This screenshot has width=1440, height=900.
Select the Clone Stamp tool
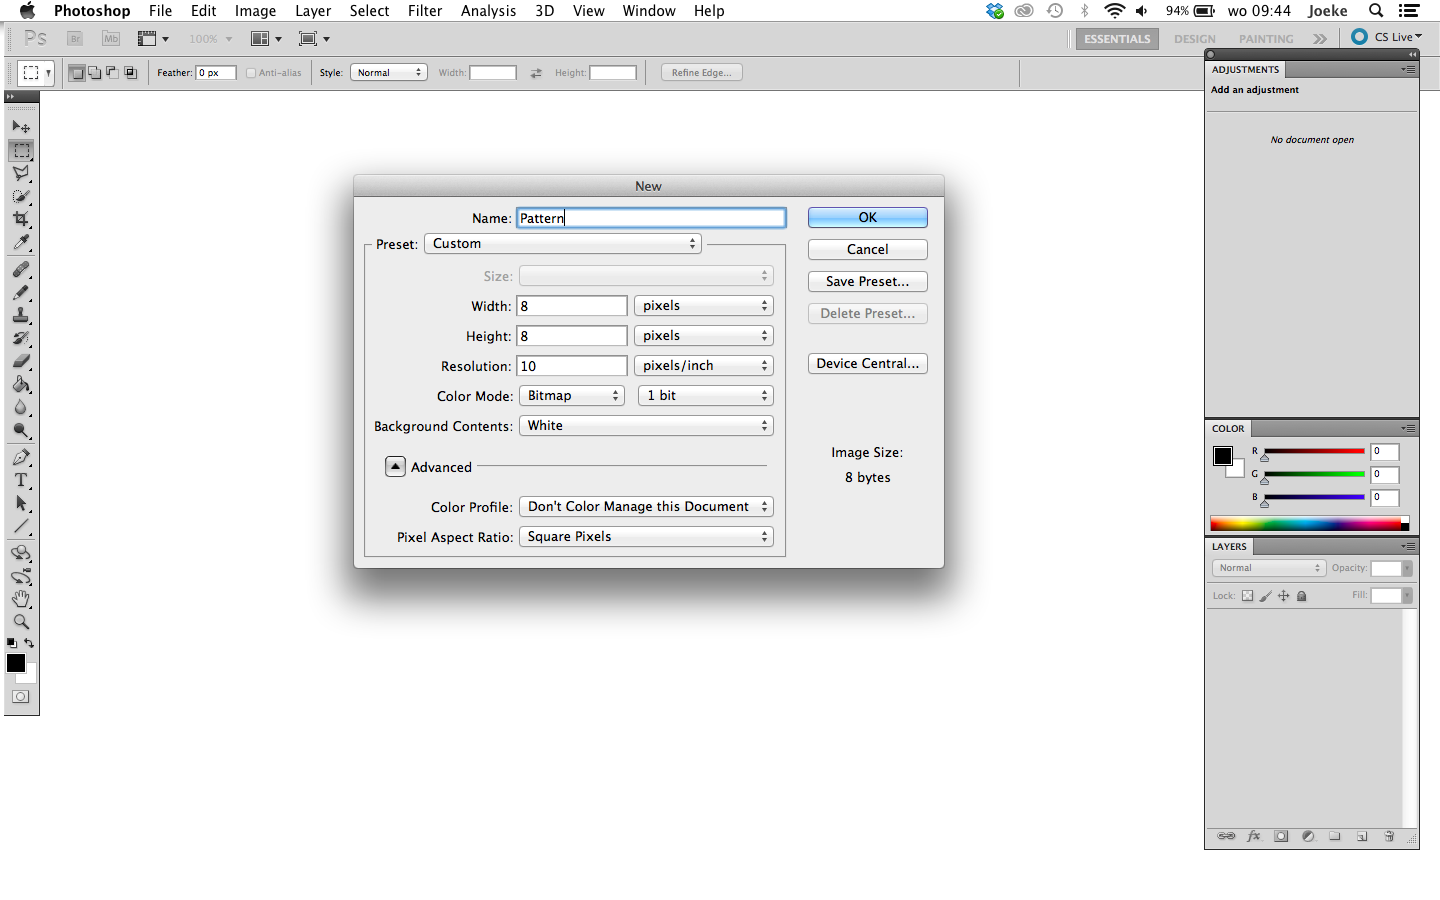[21, 315]
